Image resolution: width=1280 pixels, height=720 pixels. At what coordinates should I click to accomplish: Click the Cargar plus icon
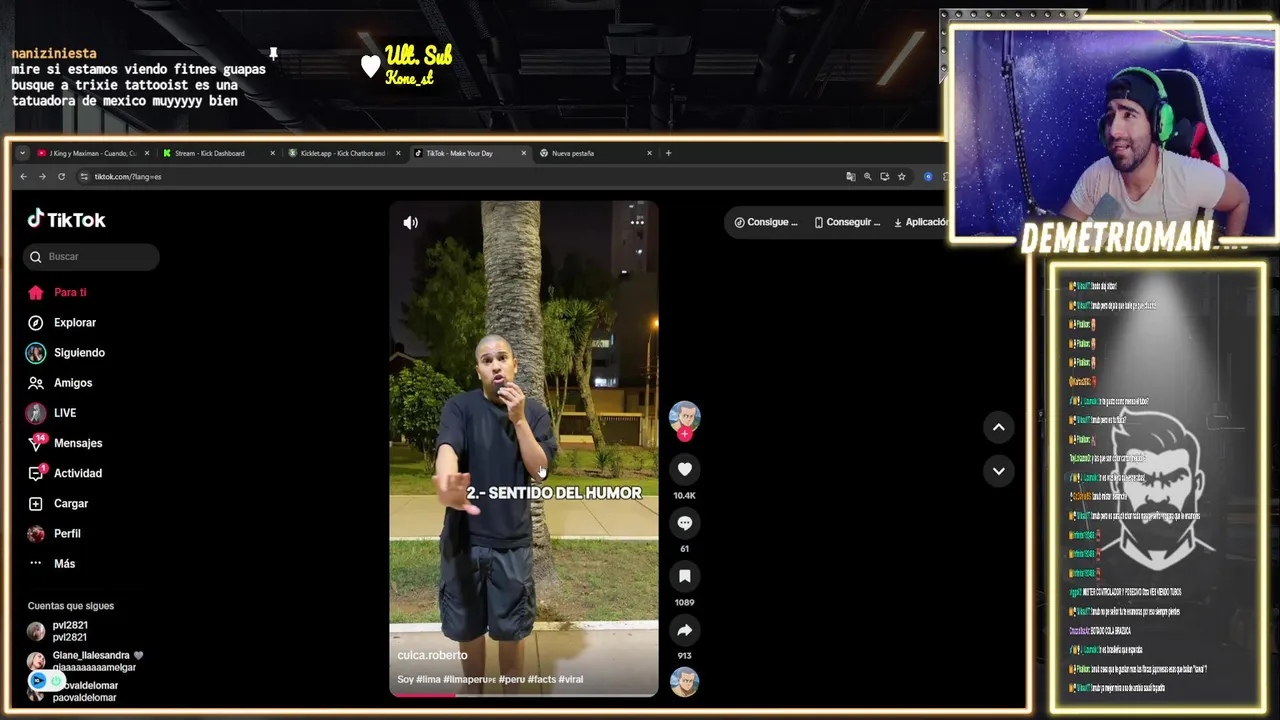point(36,503)
